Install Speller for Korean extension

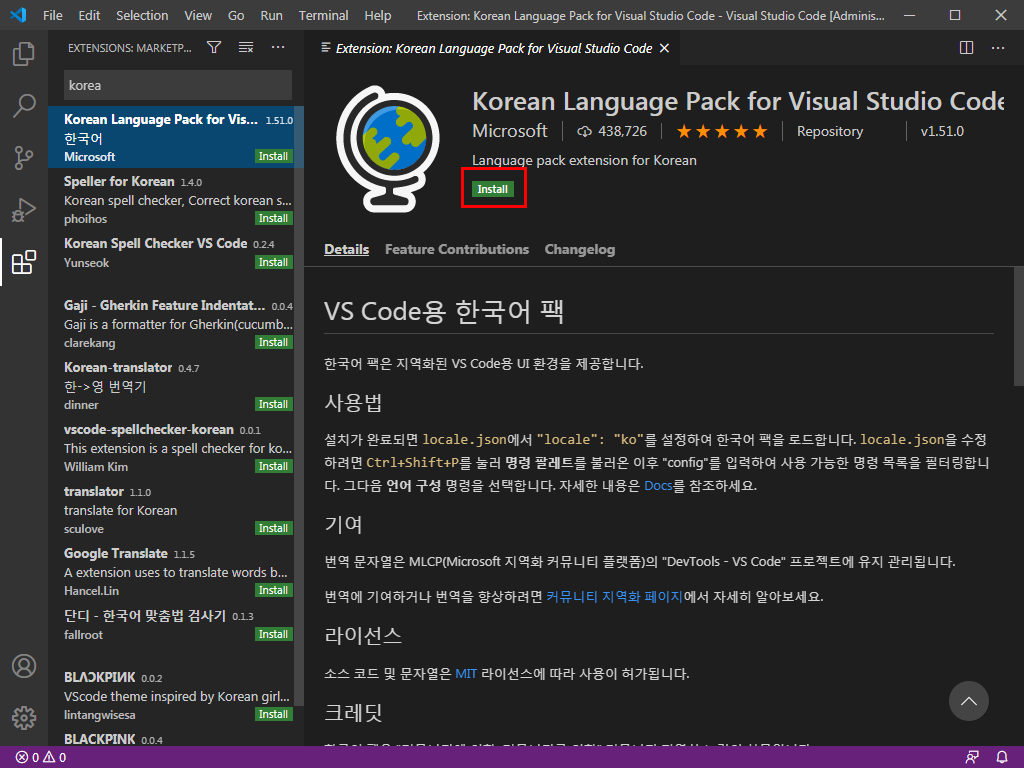[273, 218]
